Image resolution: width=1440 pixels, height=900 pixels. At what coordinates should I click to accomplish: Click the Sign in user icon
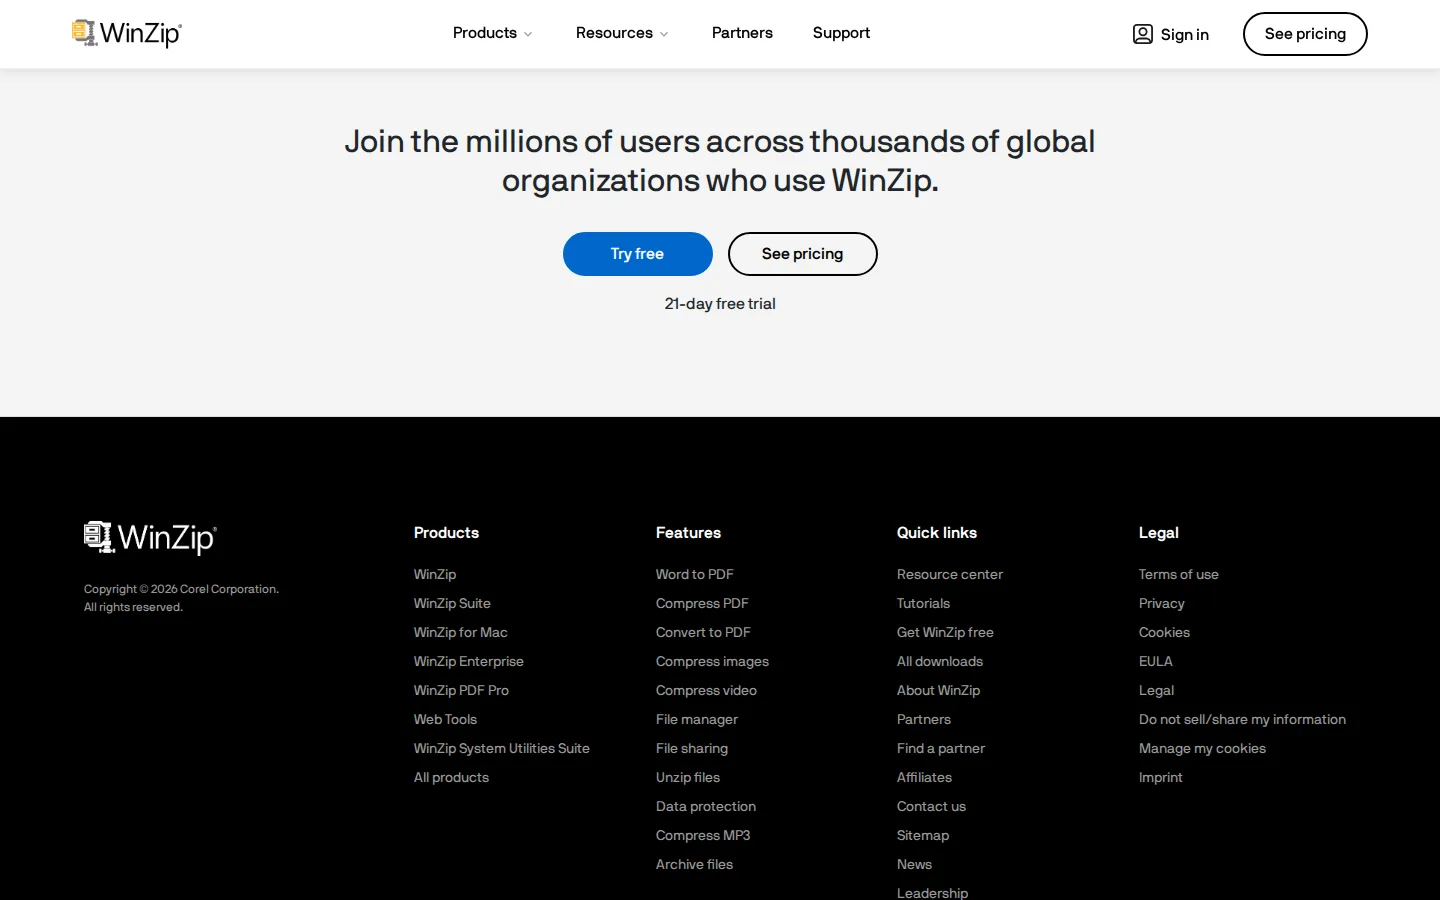coord(1142,34)
